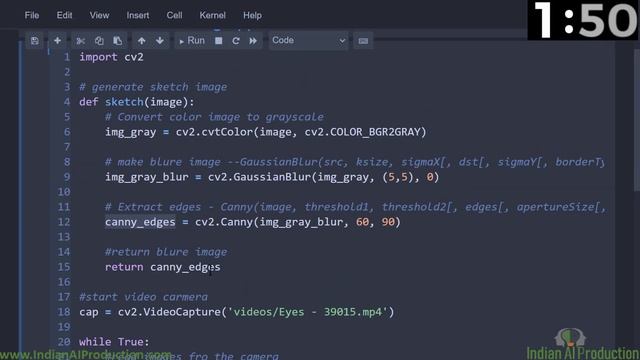This screenshot has height=360, width=640.
Task: Open the View menu
Action: tap(99, 16)
